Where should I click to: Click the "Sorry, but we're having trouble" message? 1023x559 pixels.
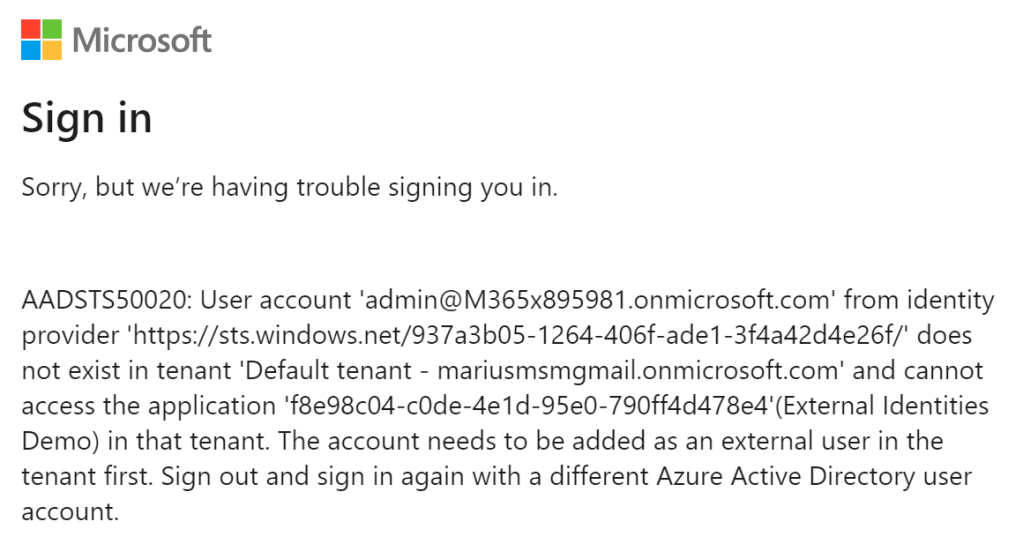click(x=289, y=188)
